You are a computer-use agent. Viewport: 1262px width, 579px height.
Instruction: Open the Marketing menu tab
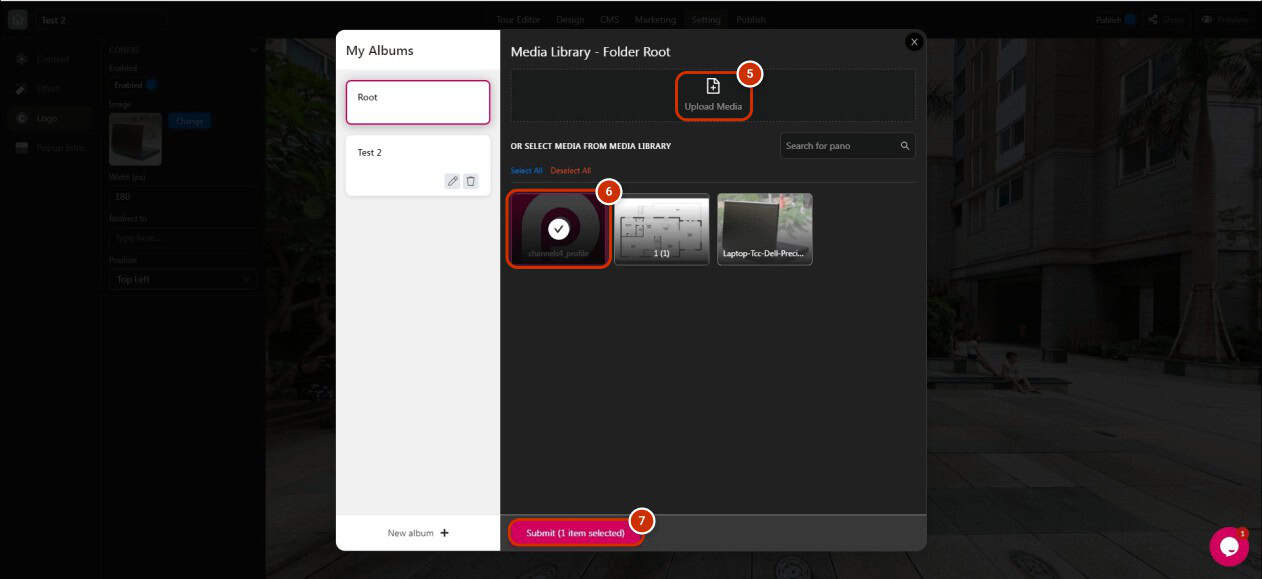(x=655, y=20)
